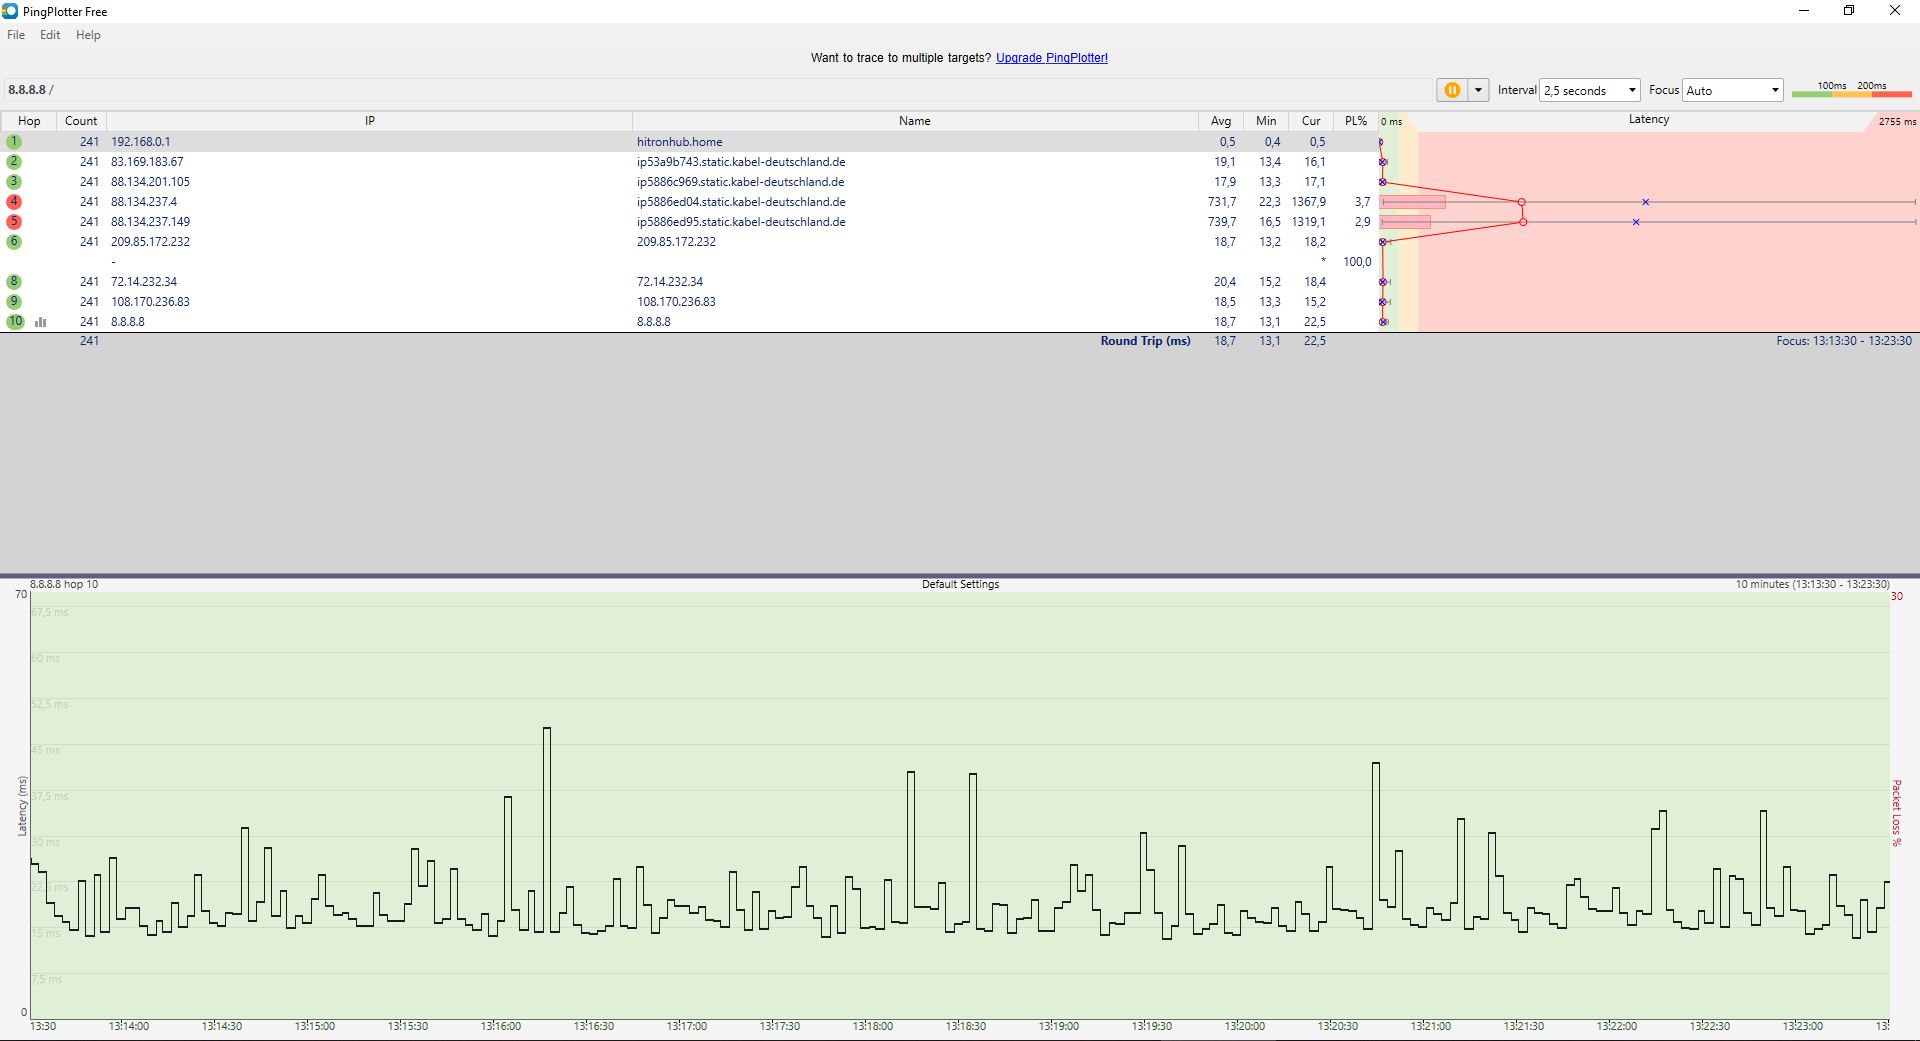Click the 100,0 packet loss value
The height and width of the screenshot is (1041, 1920).
pos(1357,262)
